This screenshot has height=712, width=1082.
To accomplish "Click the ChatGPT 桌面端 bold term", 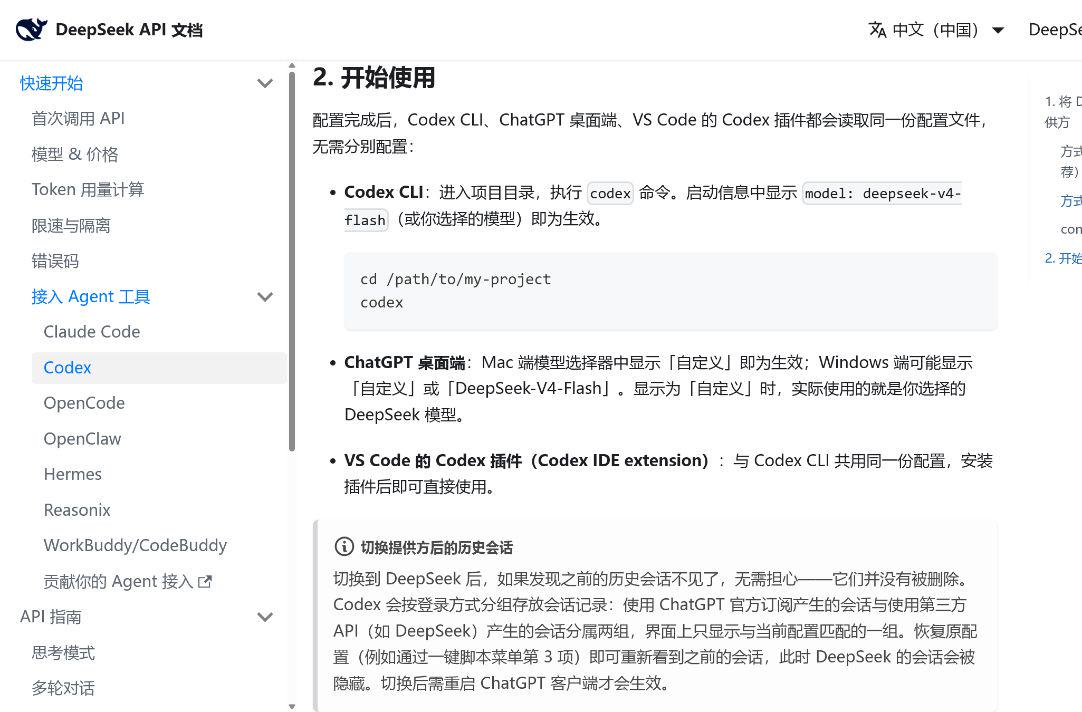I will (x=404, y=363).
